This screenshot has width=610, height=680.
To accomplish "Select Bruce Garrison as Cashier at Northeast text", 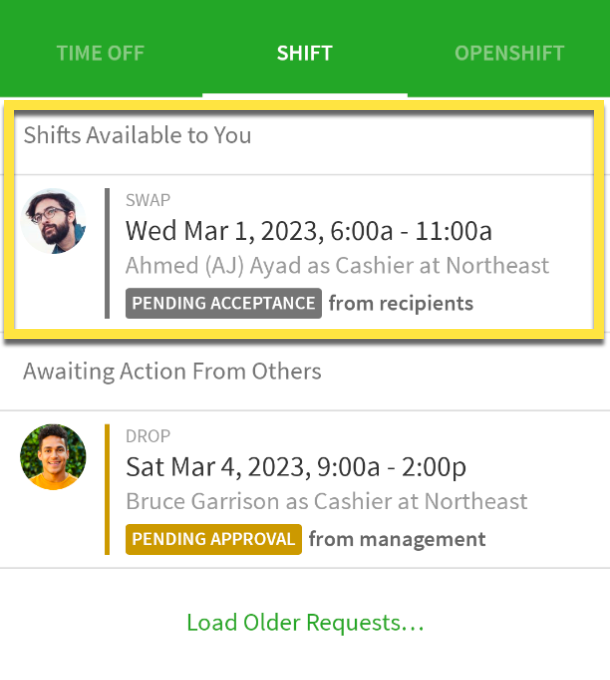I will (x=326, y=501).
